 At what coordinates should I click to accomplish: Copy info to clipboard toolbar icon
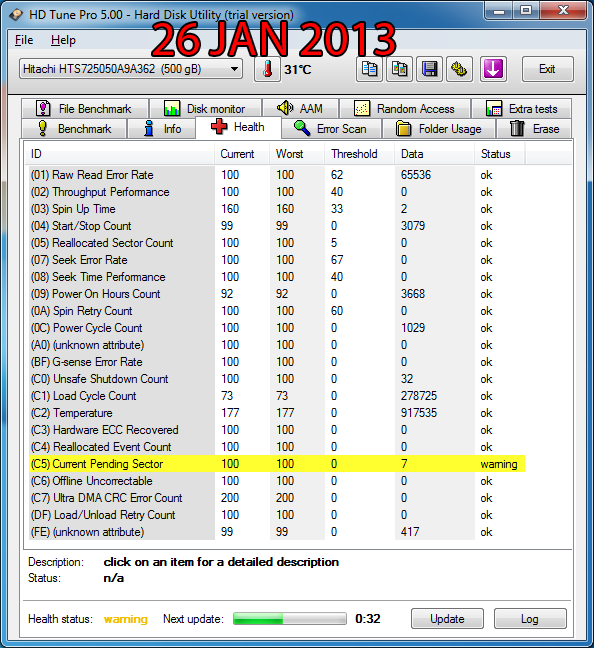[x=369, y=69]
